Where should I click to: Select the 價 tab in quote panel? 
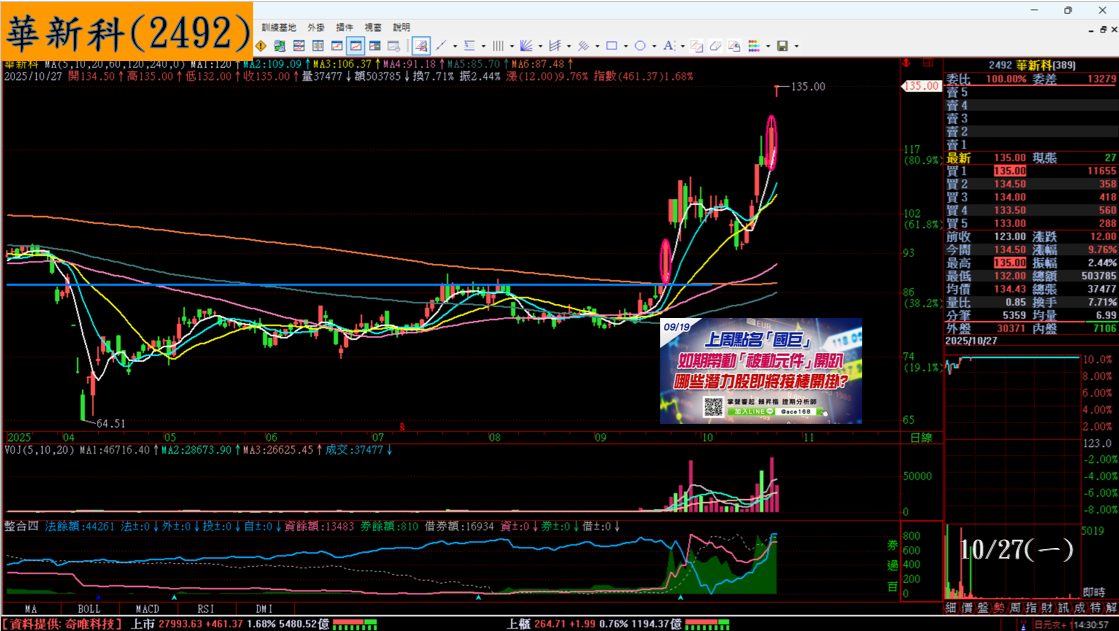click(967, 607)
